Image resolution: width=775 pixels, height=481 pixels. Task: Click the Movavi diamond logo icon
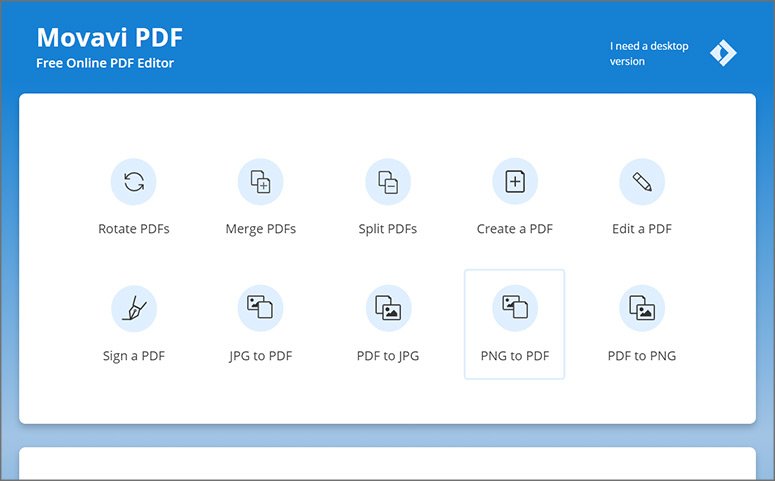[723, 53]
